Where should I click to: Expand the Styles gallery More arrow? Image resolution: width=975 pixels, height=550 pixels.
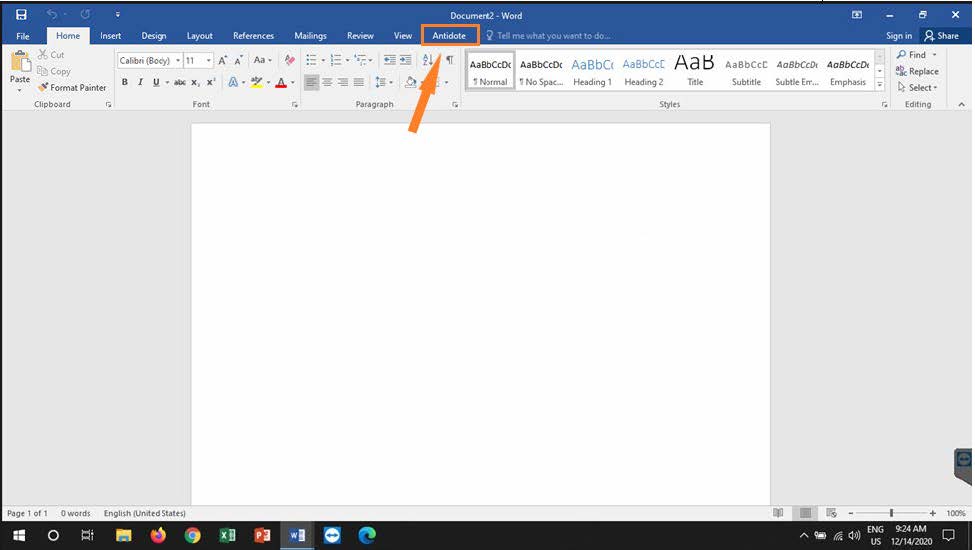(x=880, y=86)
